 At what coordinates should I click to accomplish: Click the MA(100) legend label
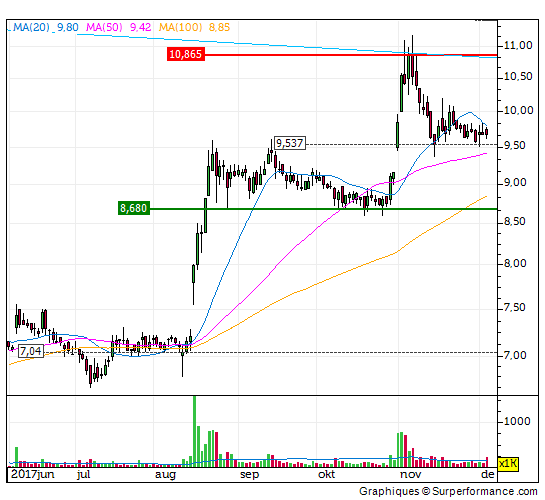(x=180, y=27)
